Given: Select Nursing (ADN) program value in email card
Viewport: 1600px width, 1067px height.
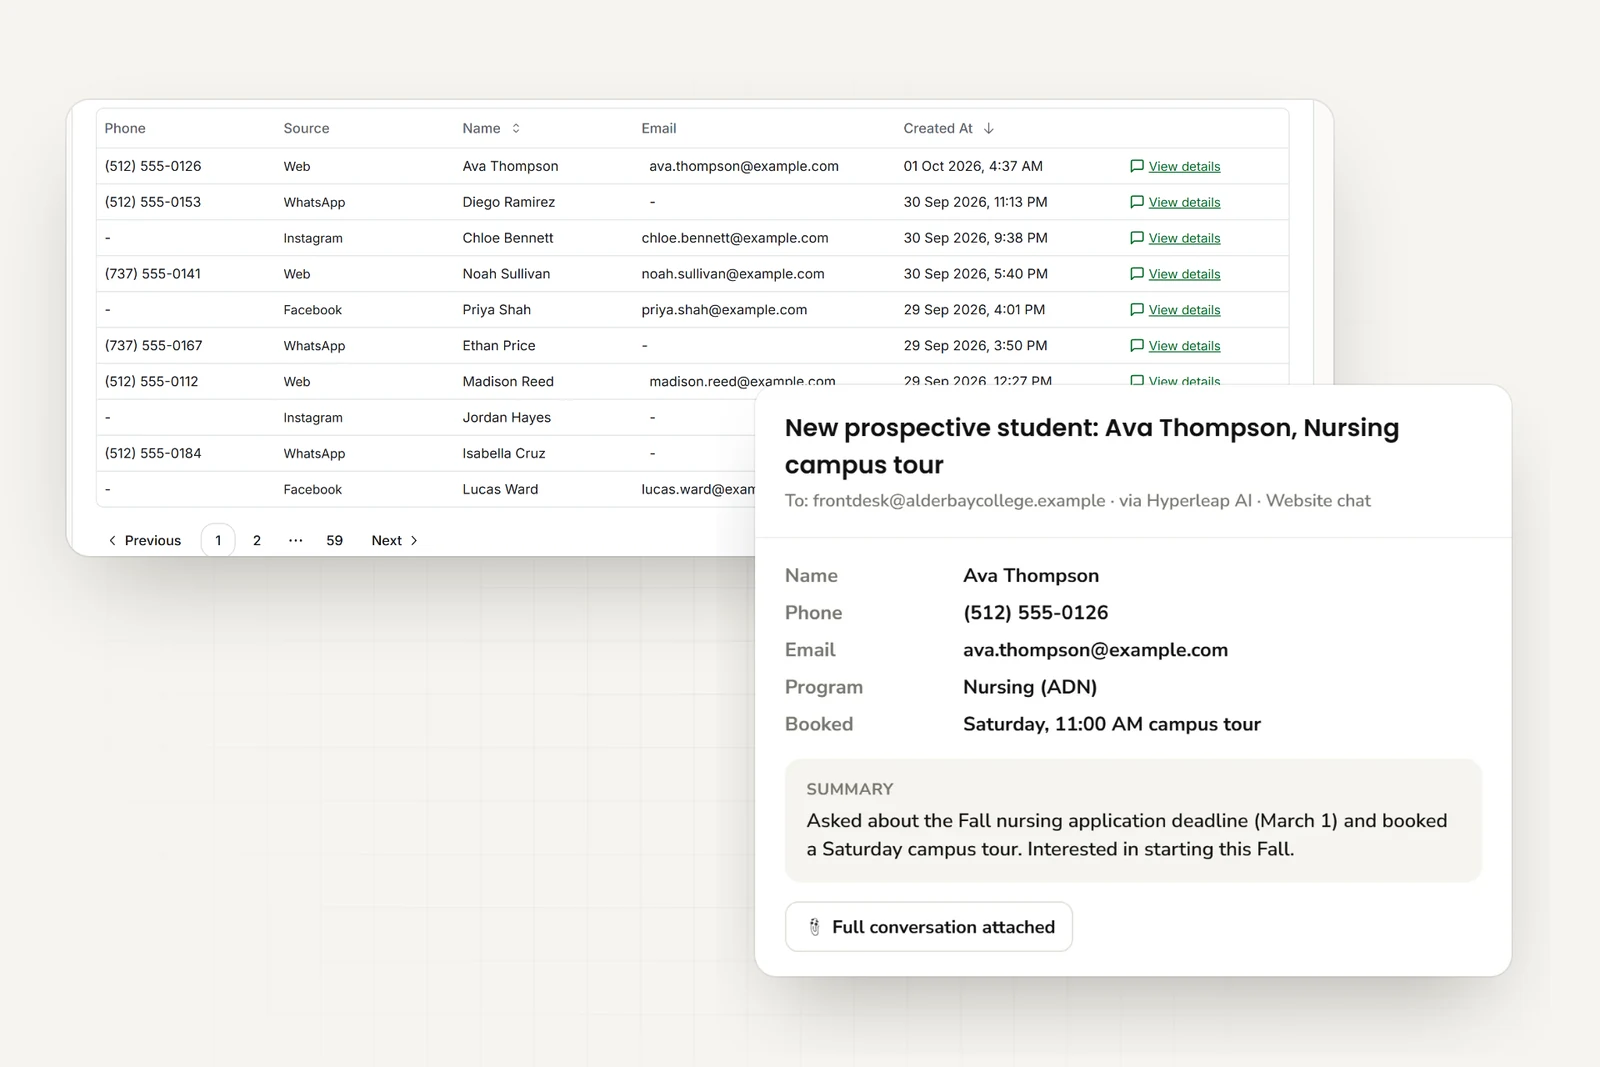Looking at the screenshot, I should point(1030,687).
